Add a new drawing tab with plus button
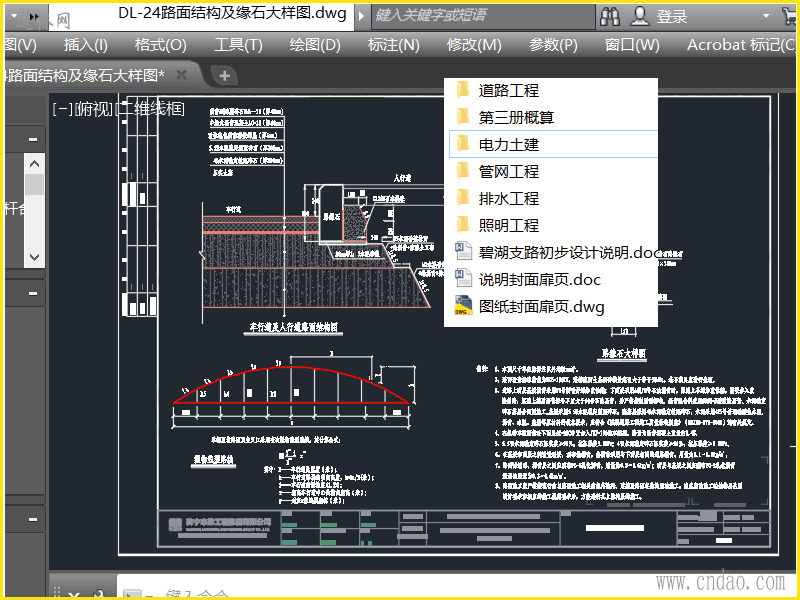The height and width of the screenshot is (600, 800). (224, 76)
